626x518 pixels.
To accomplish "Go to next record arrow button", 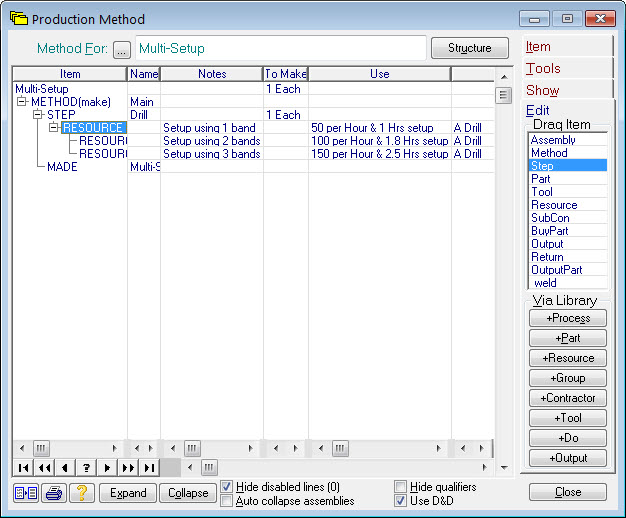I will (x=107, y=468).
